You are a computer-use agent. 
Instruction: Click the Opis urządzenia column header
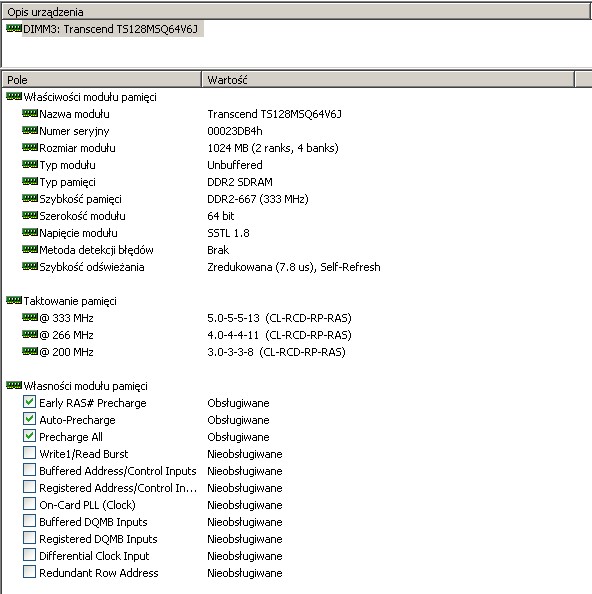tap(296, 12)
